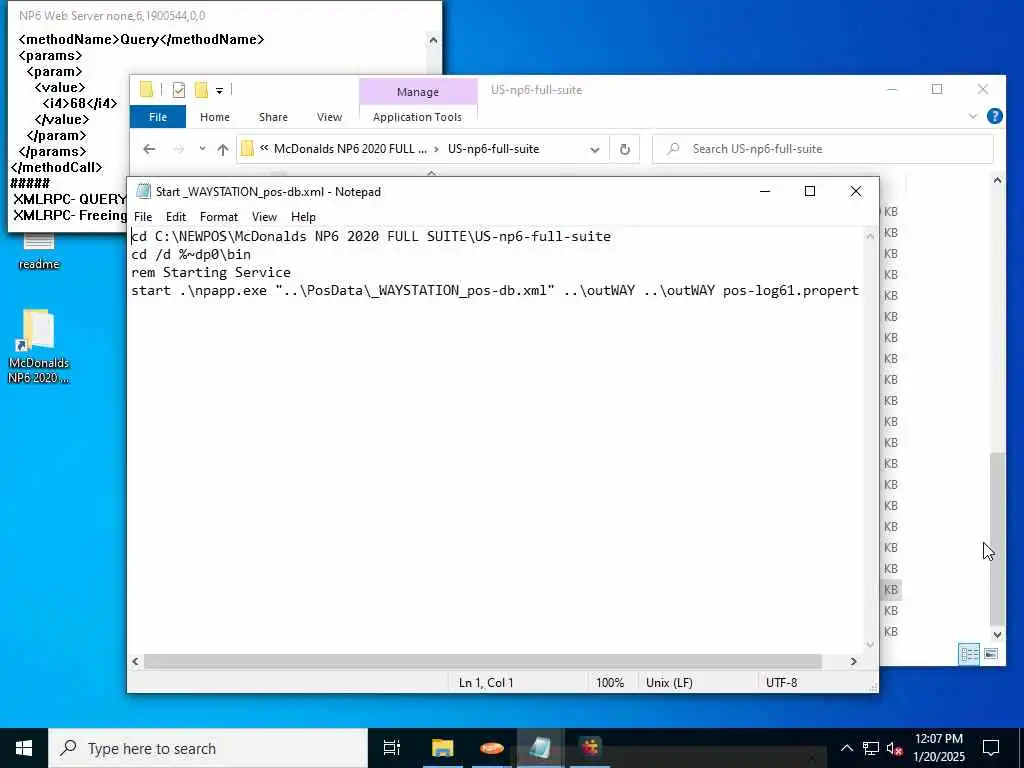Click Notepad horizontal scrollbar right arrow
Image resolution: width=1024 pixels, height=768 pixels.
tap(853, 662)
